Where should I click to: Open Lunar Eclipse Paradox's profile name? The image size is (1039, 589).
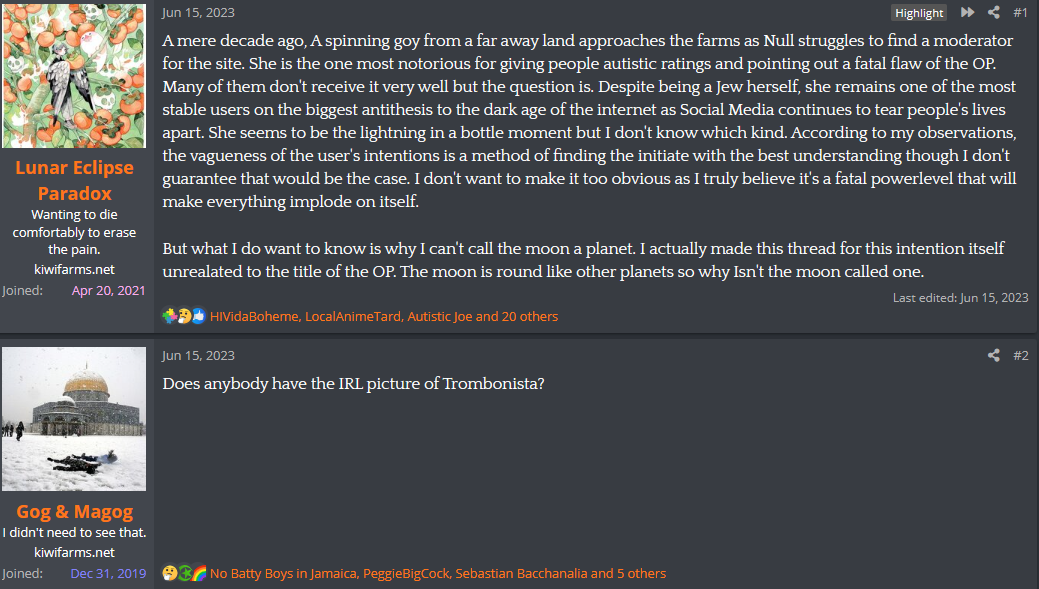pyautogui.click(x=74, y=181)
